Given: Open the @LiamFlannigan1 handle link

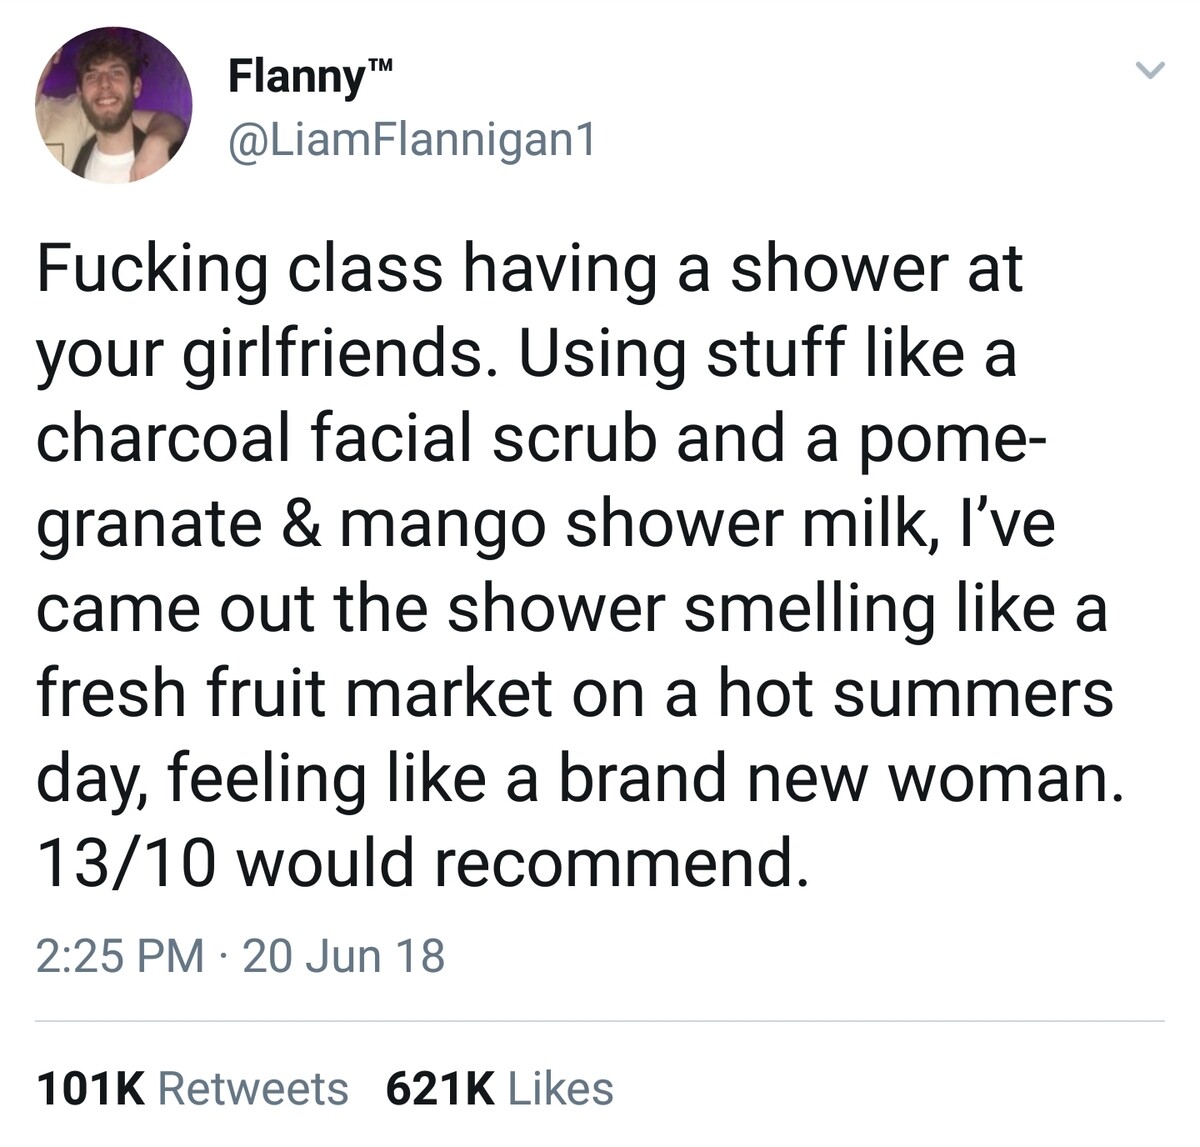Looking at the screenshot, I should [411, 141].
